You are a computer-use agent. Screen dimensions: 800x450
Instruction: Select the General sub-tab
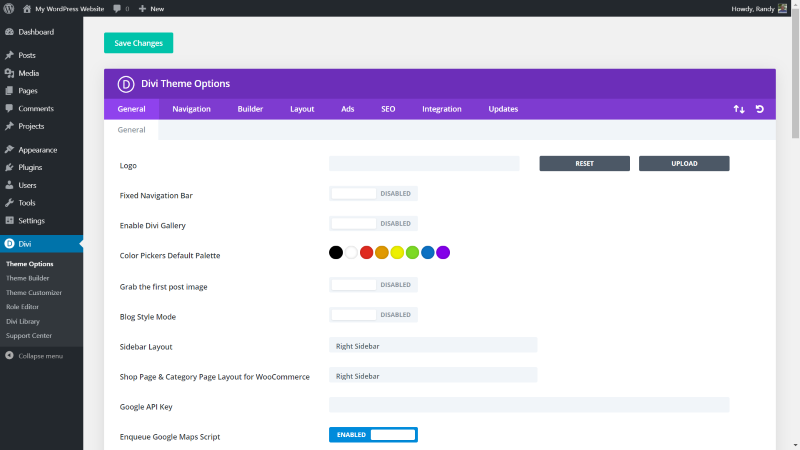click(131, 130)
